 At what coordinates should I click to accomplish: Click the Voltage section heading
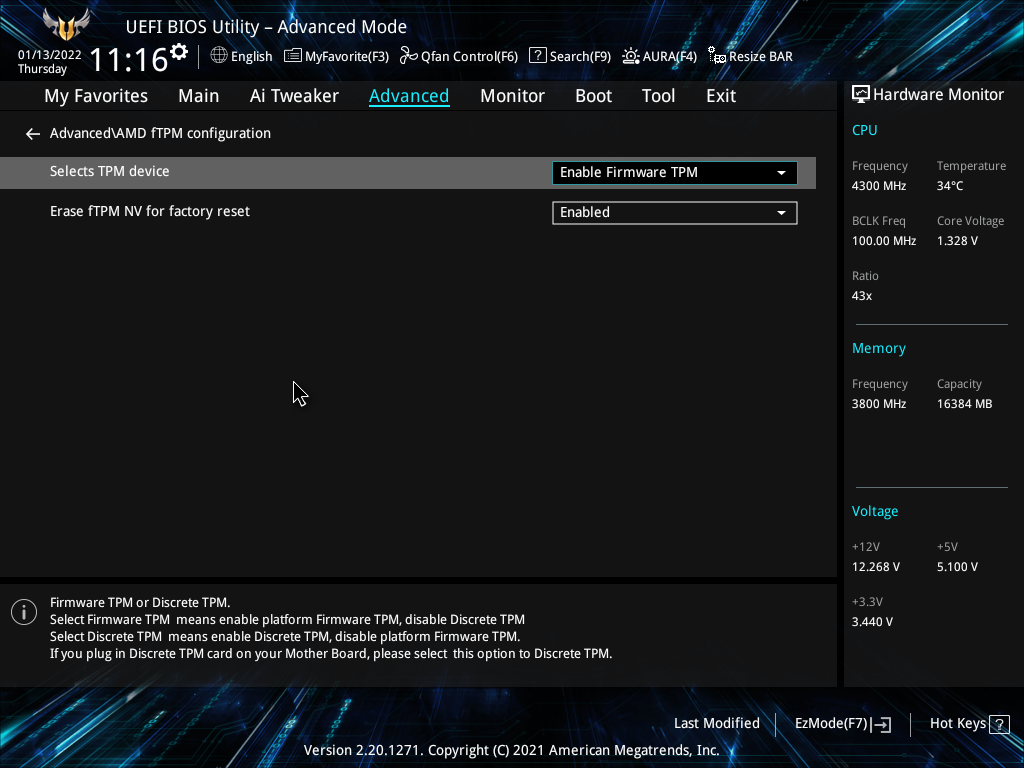[874, 512]
